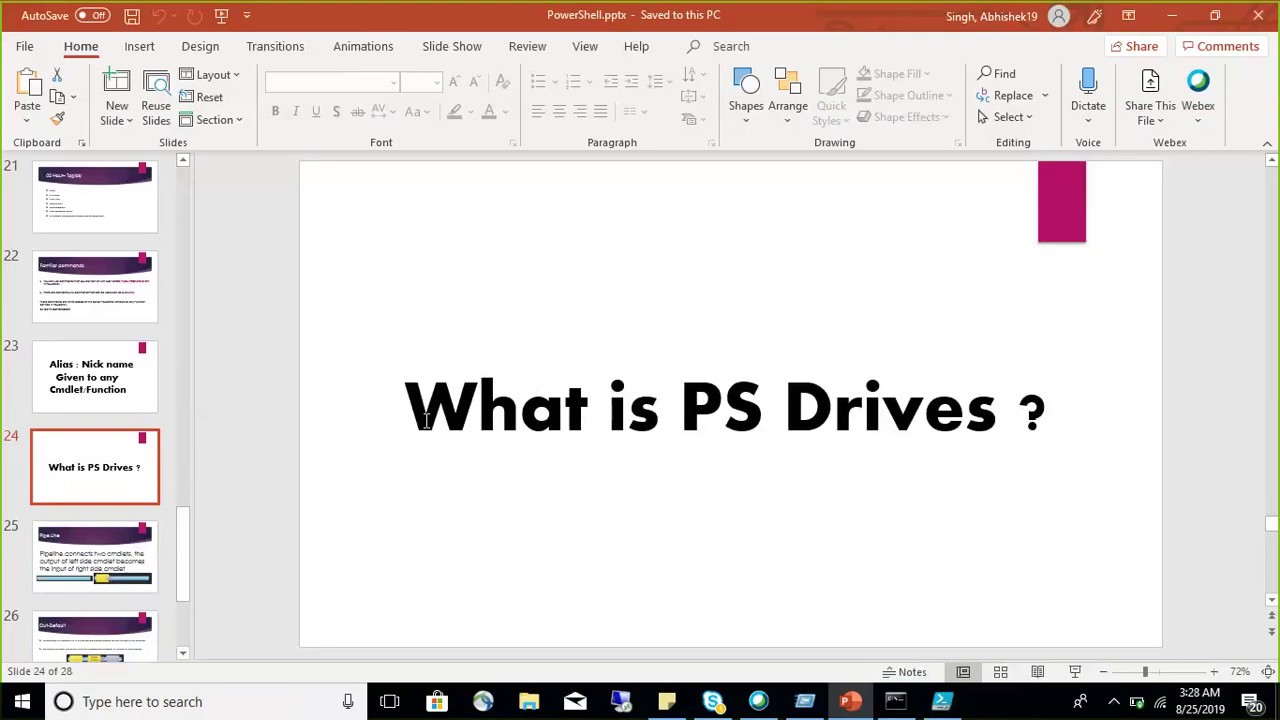Open the Insert ribbon tab
Image resolution: width=1280 pixels, height=720 pixels.
(x=139, y=46)
